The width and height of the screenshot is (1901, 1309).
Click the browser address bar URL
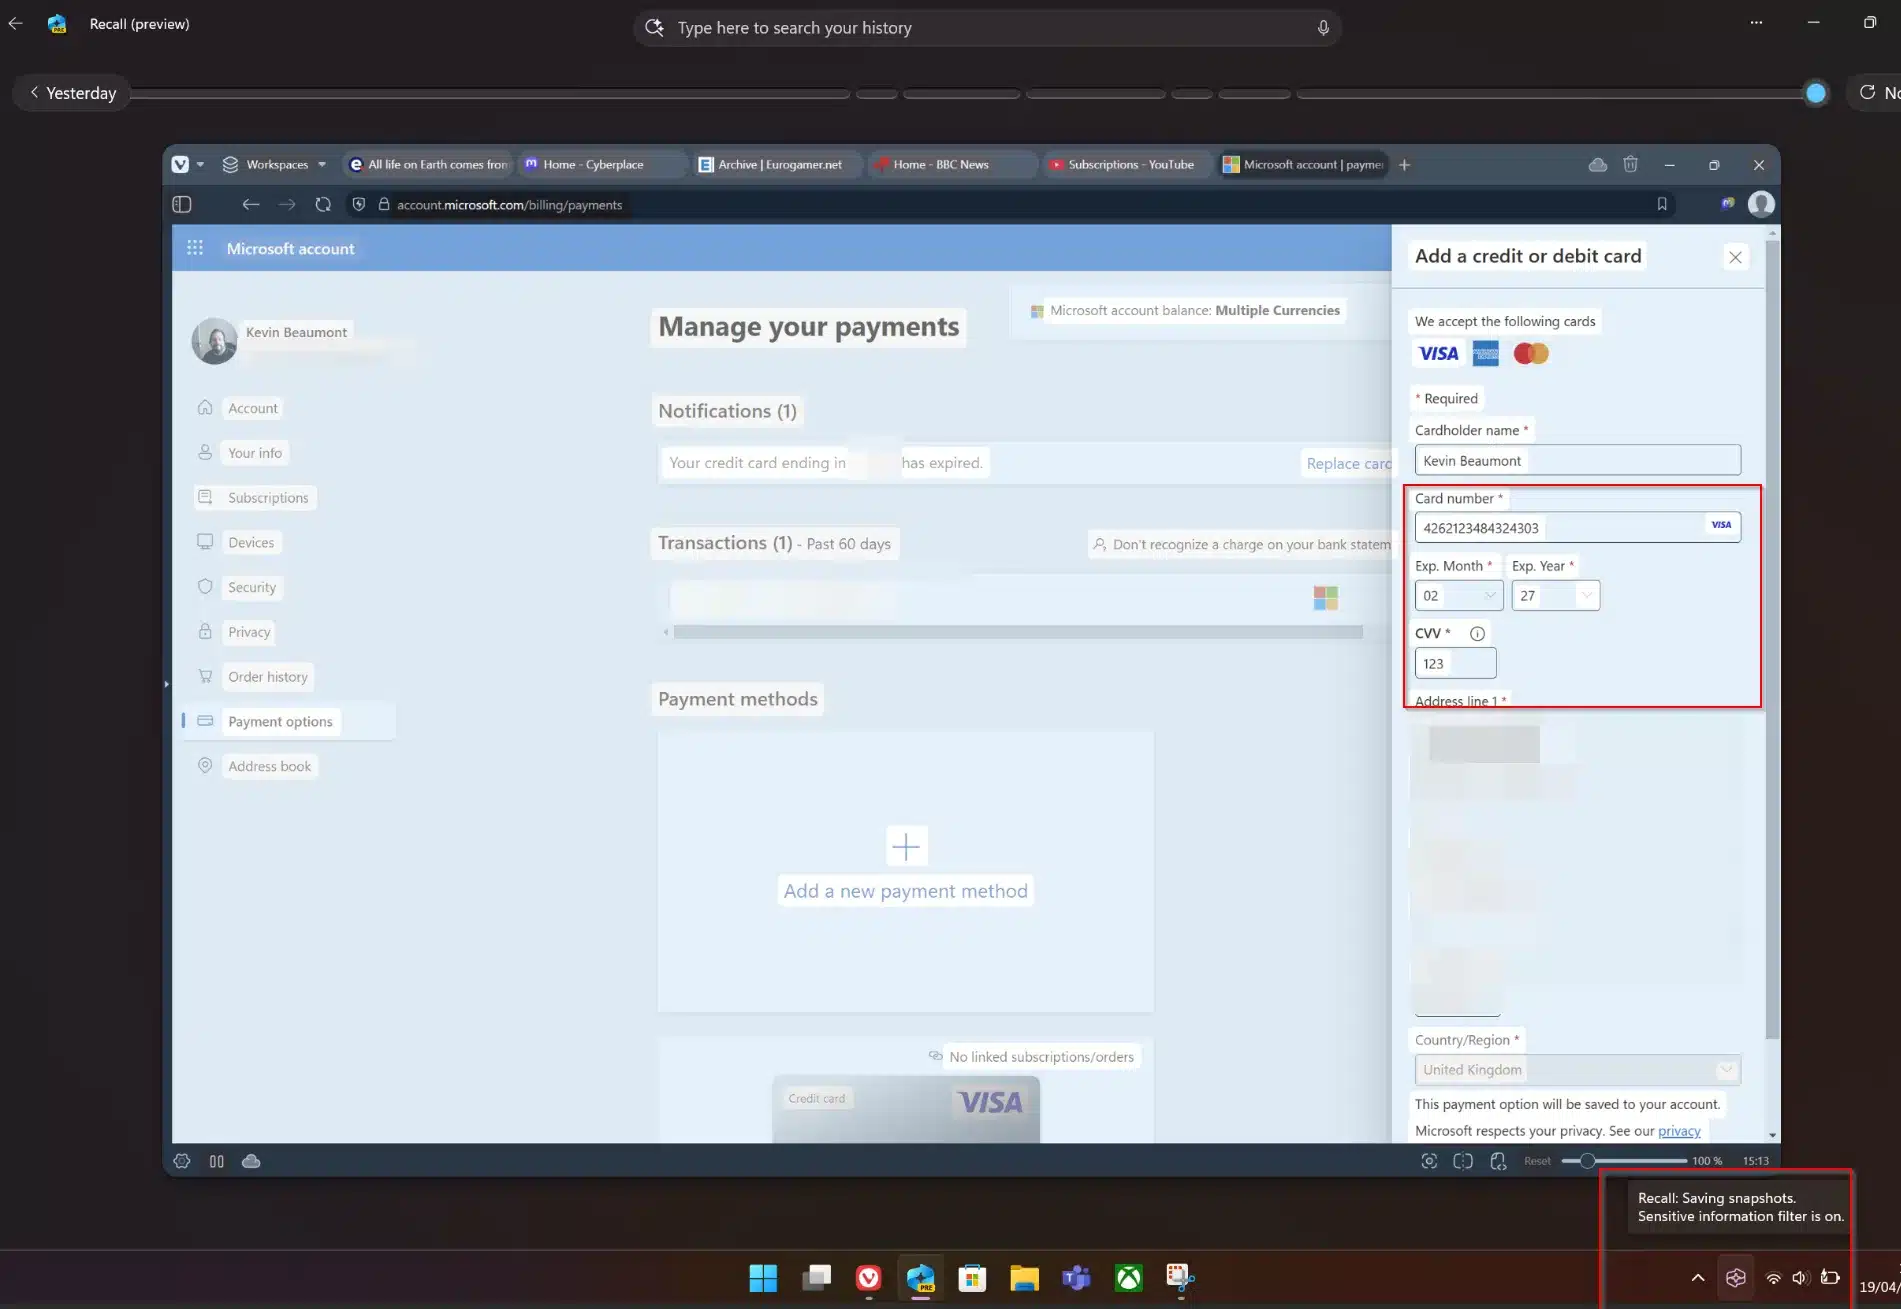[509, 205]
